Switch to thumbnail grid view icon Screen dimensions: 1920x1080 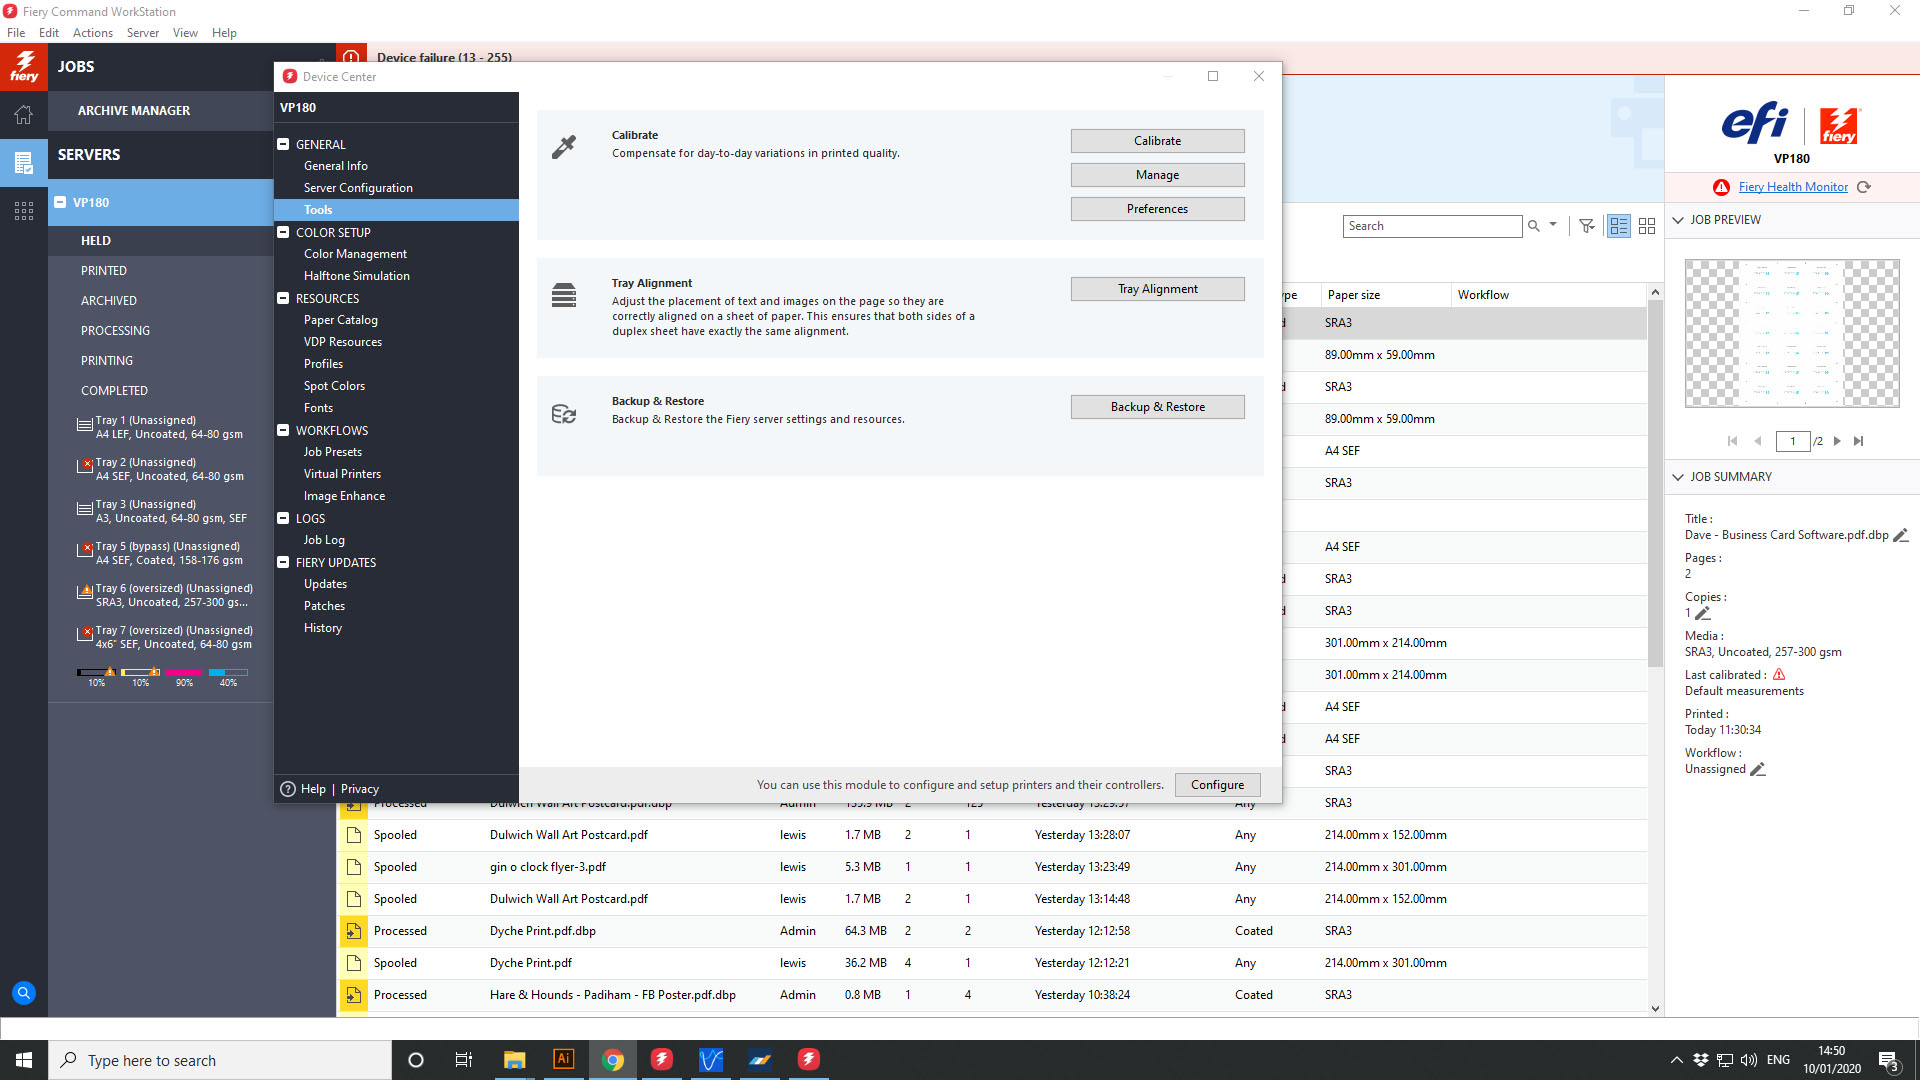pyautogui.click(x=1647, y=226)
